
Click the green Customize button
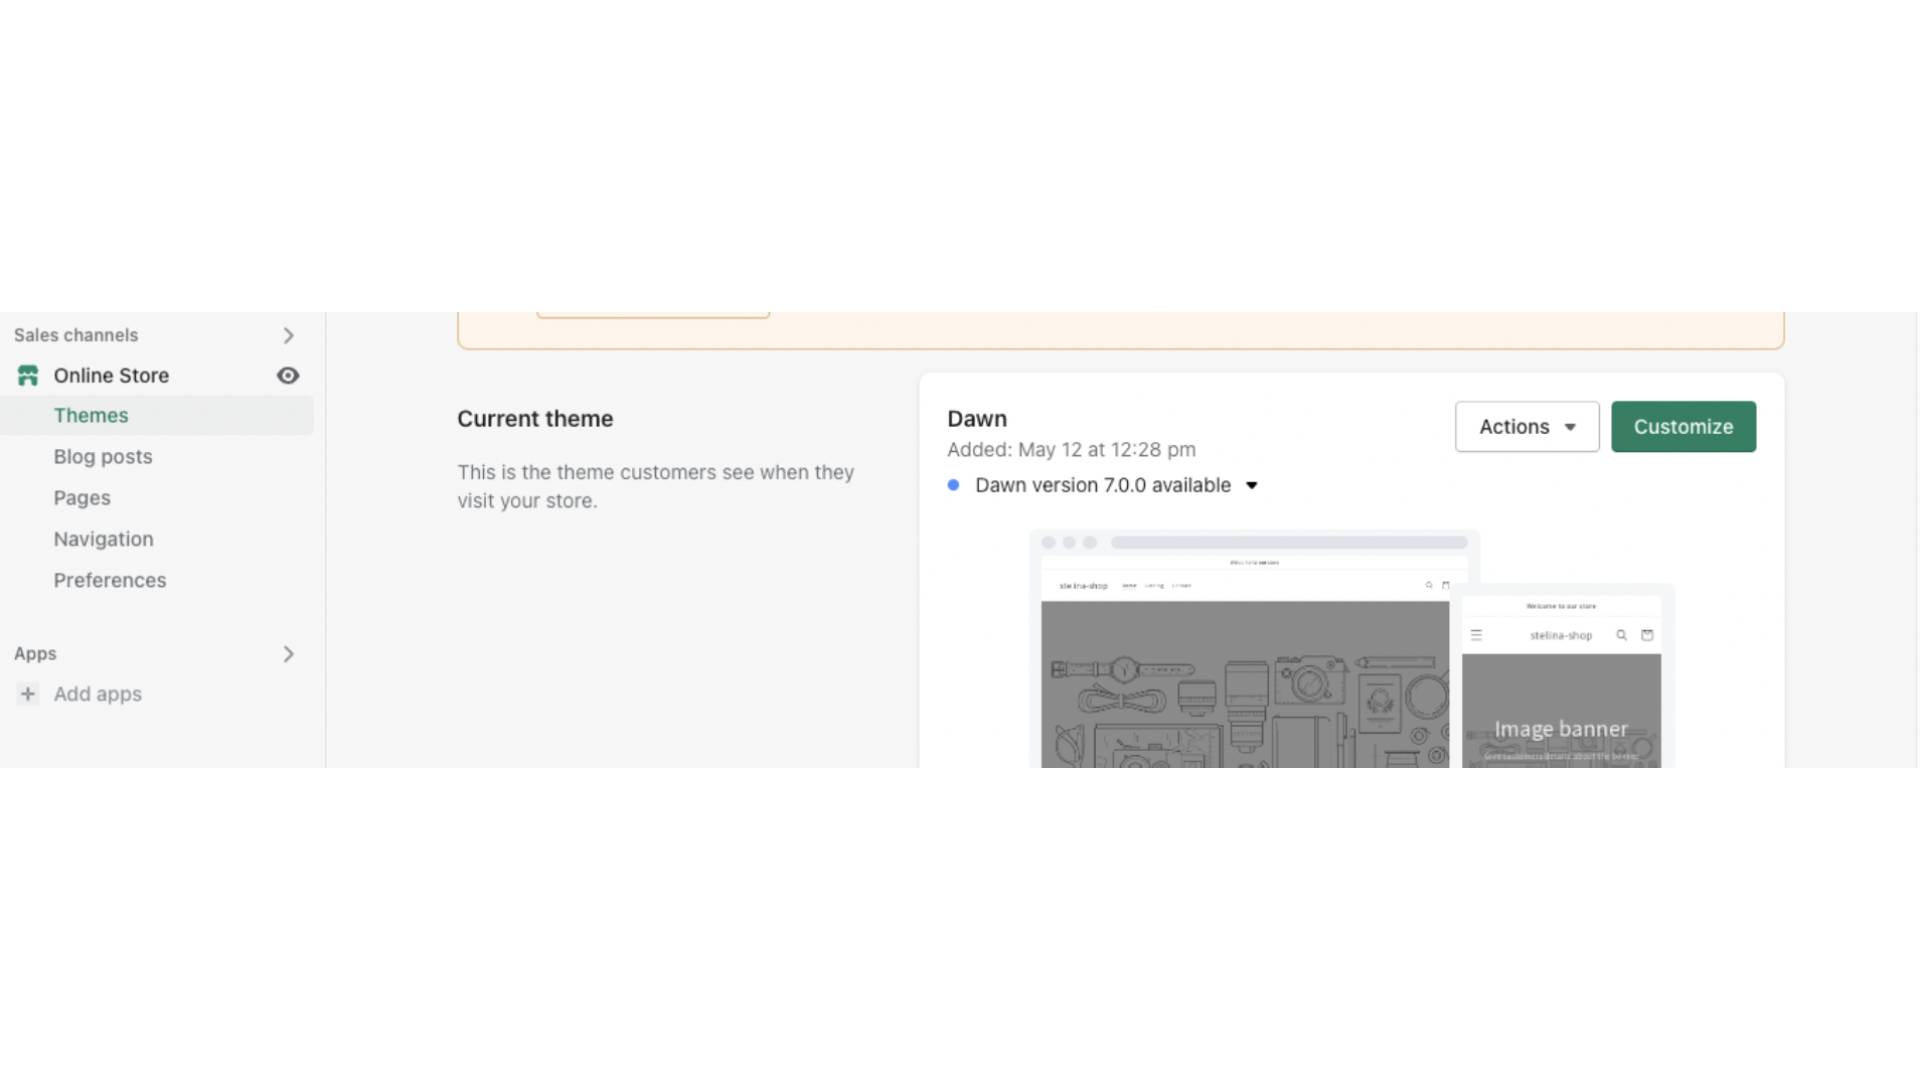(1683, 427)
